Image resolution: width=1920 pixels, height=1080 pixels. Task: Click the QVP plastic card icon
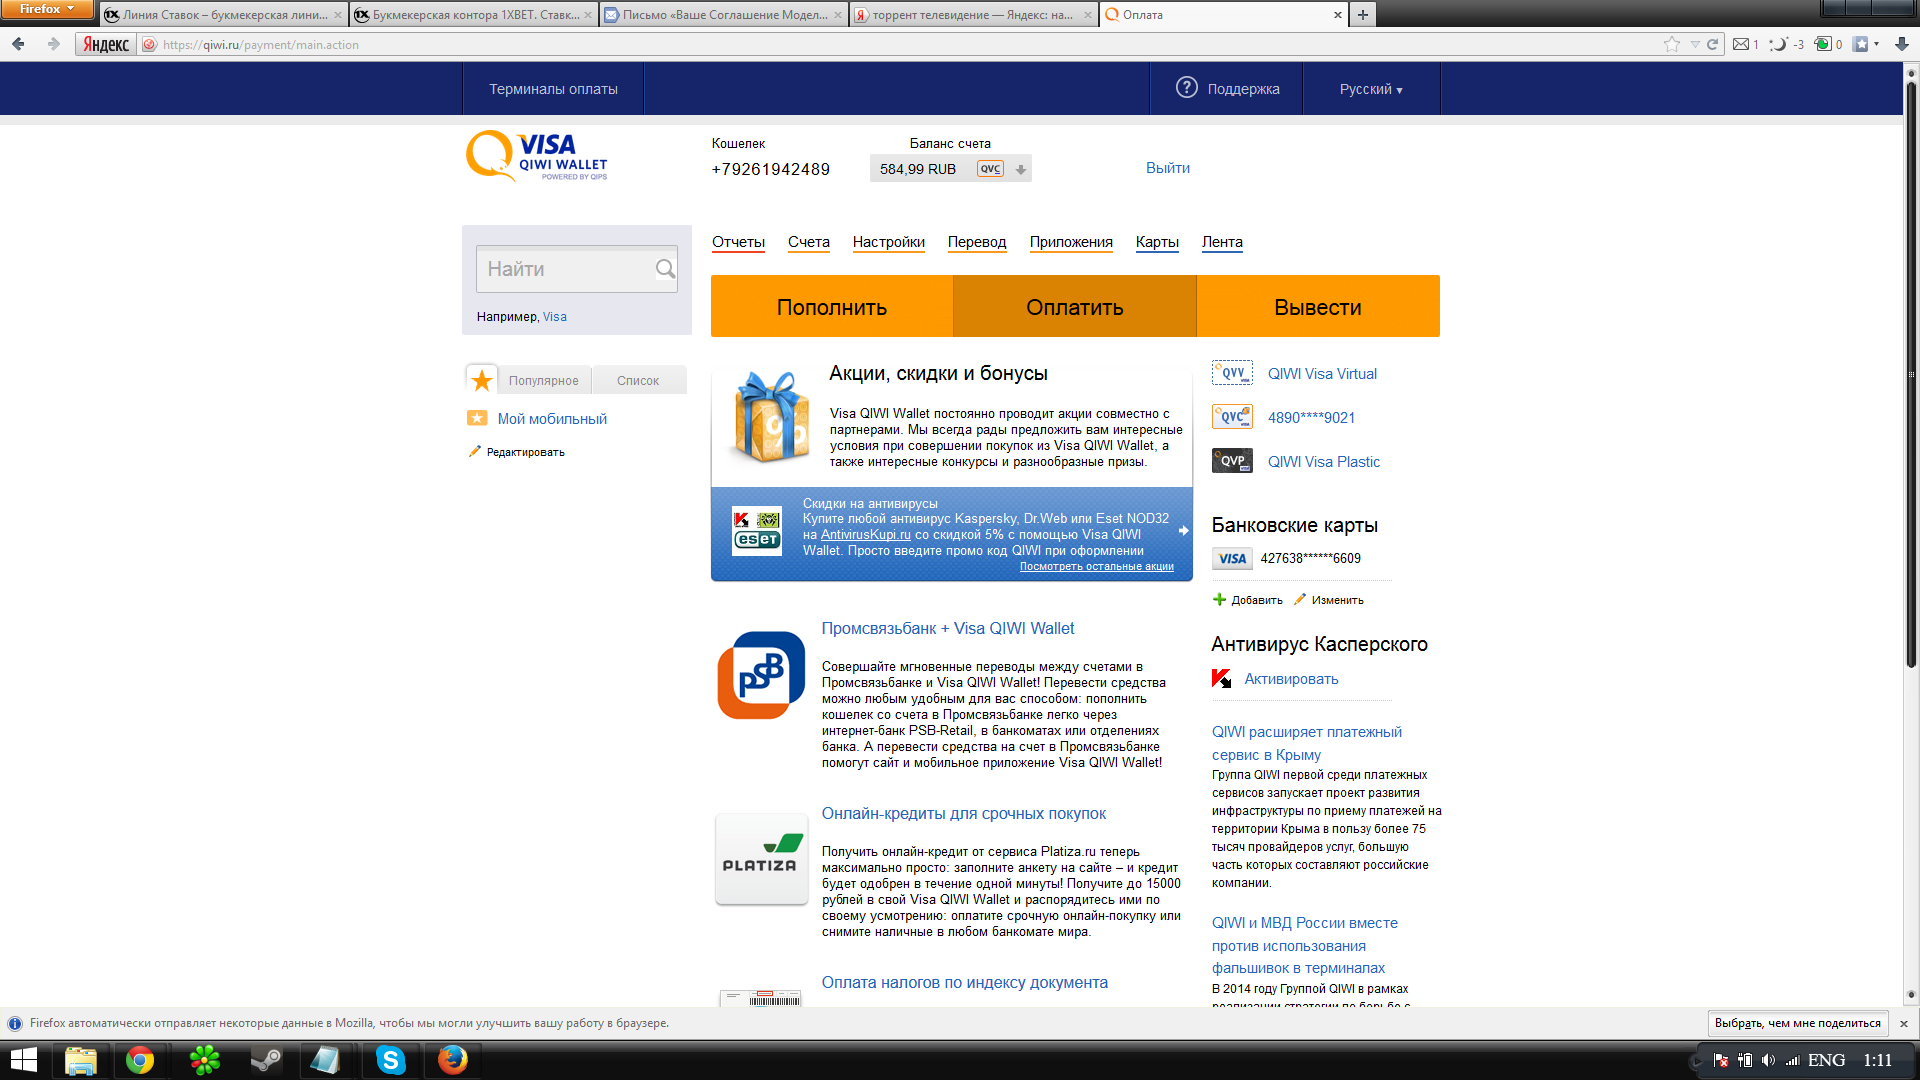[1232, 461]
